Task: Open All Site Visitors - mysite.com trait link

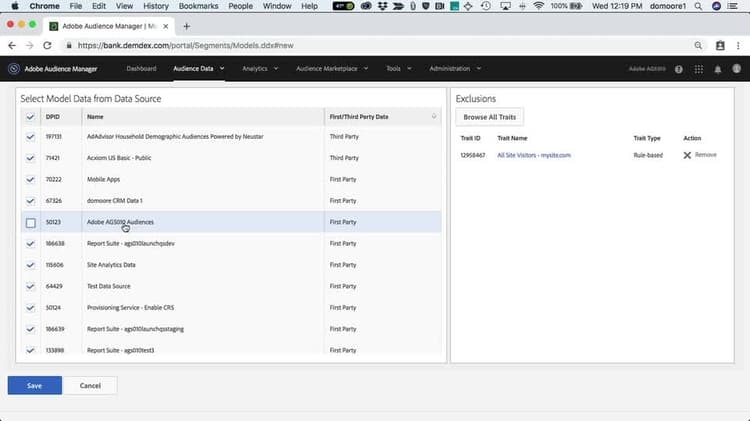Action: 534,155
